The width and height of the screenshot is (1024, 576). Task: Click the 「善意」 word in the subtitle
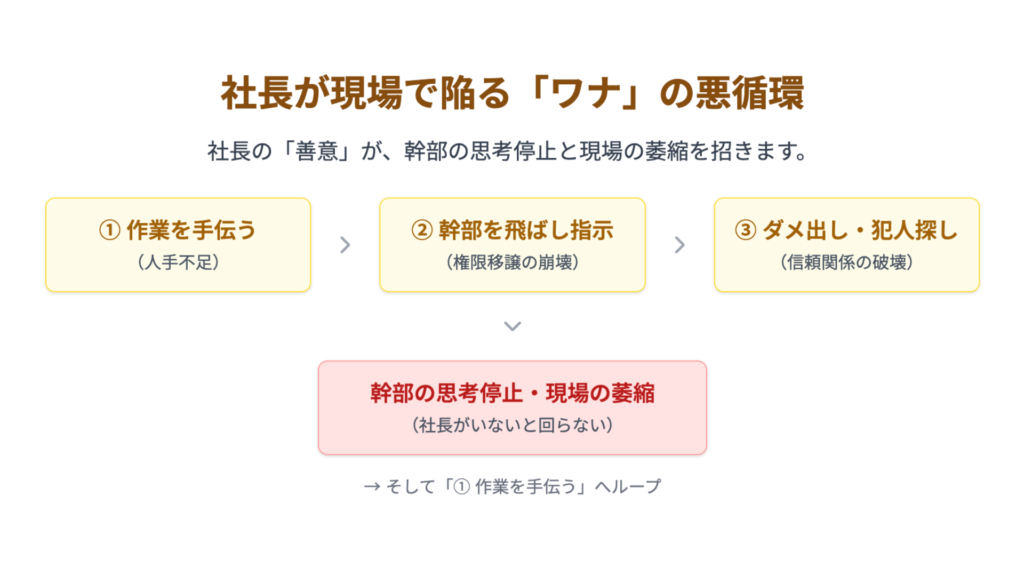tap(320, 152)
